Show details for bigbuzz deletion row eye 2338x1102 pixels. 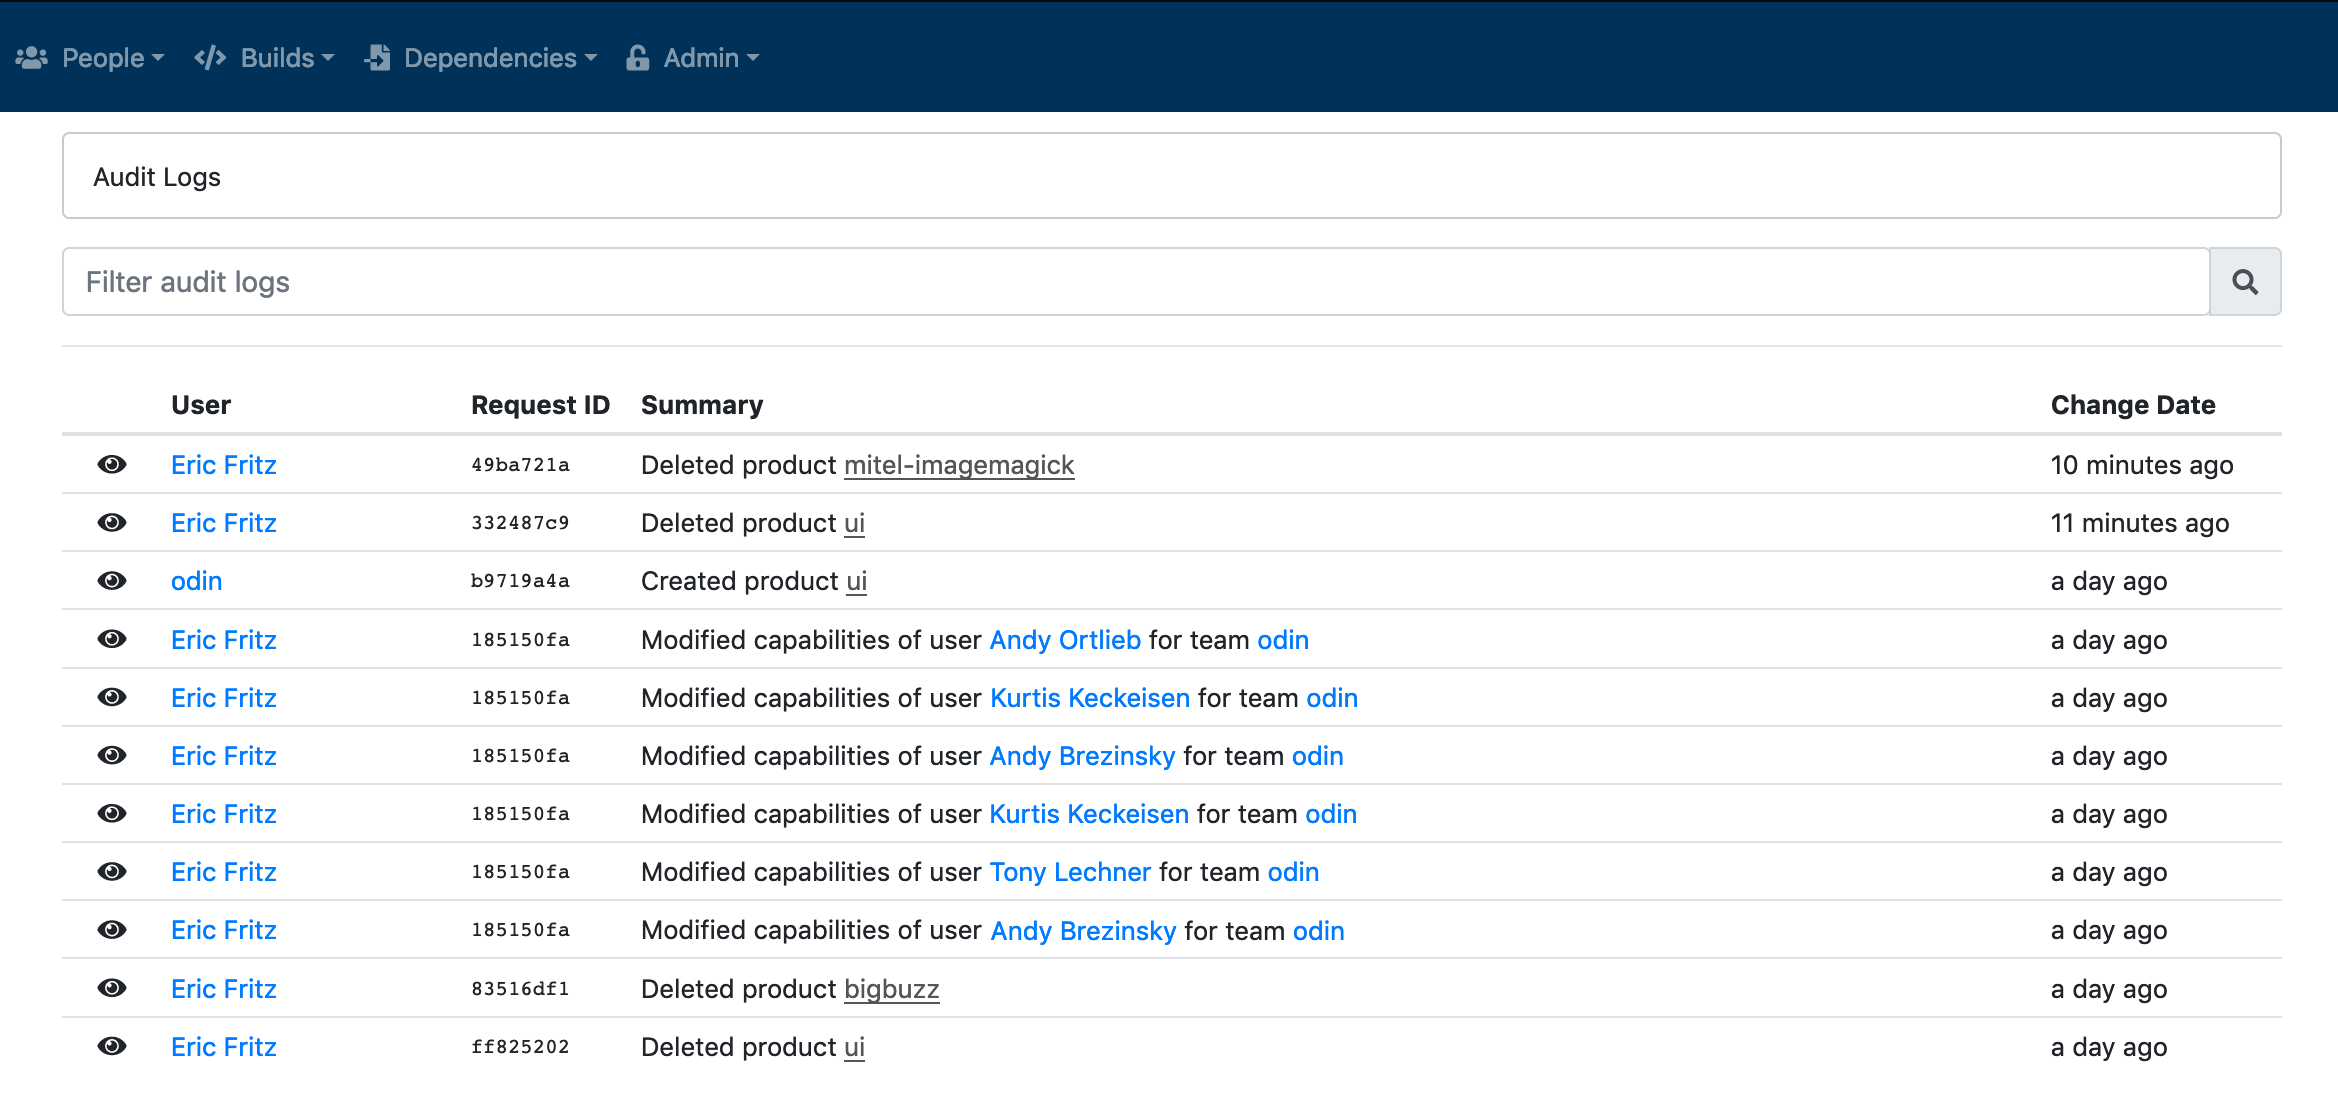(x=112, y=988)
